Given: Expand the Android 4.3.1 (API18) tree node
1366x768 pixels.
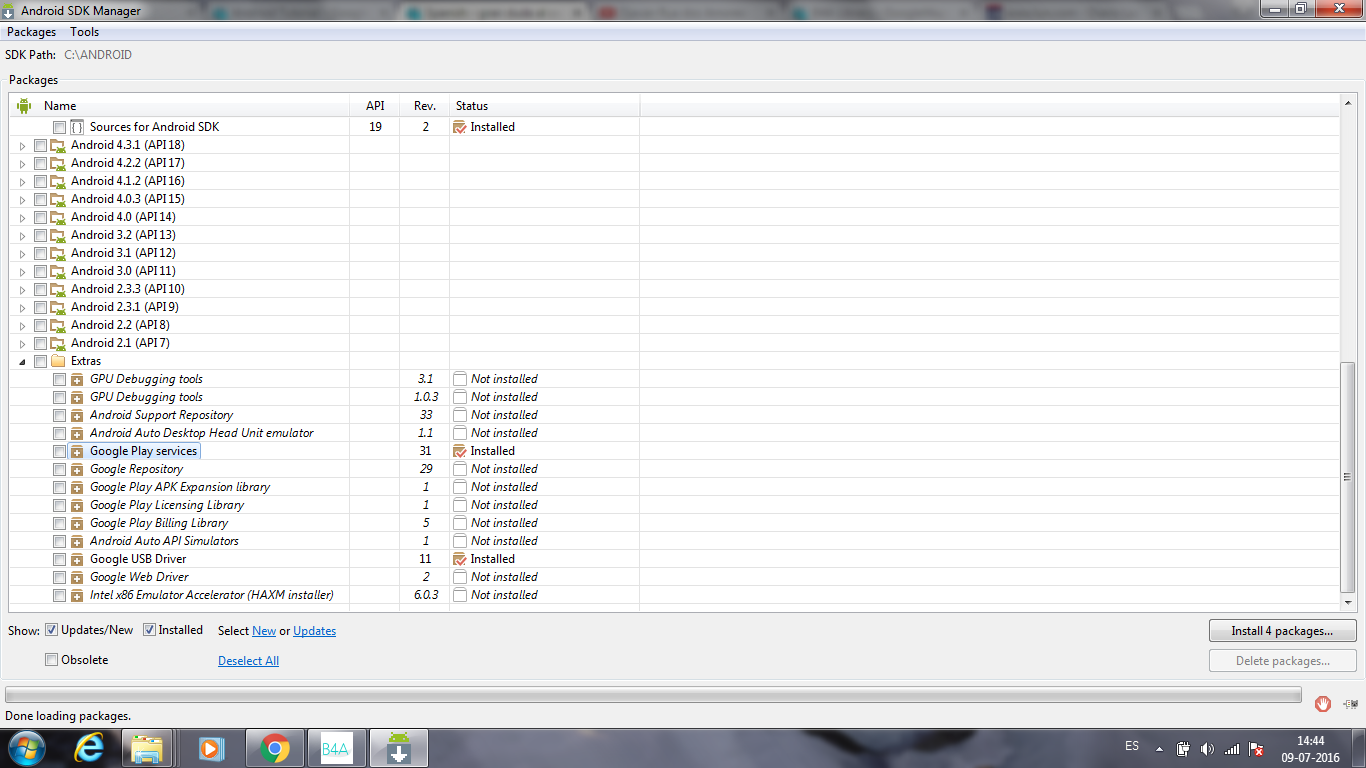Looking at the screenshot, I should [x=23, y=146].
